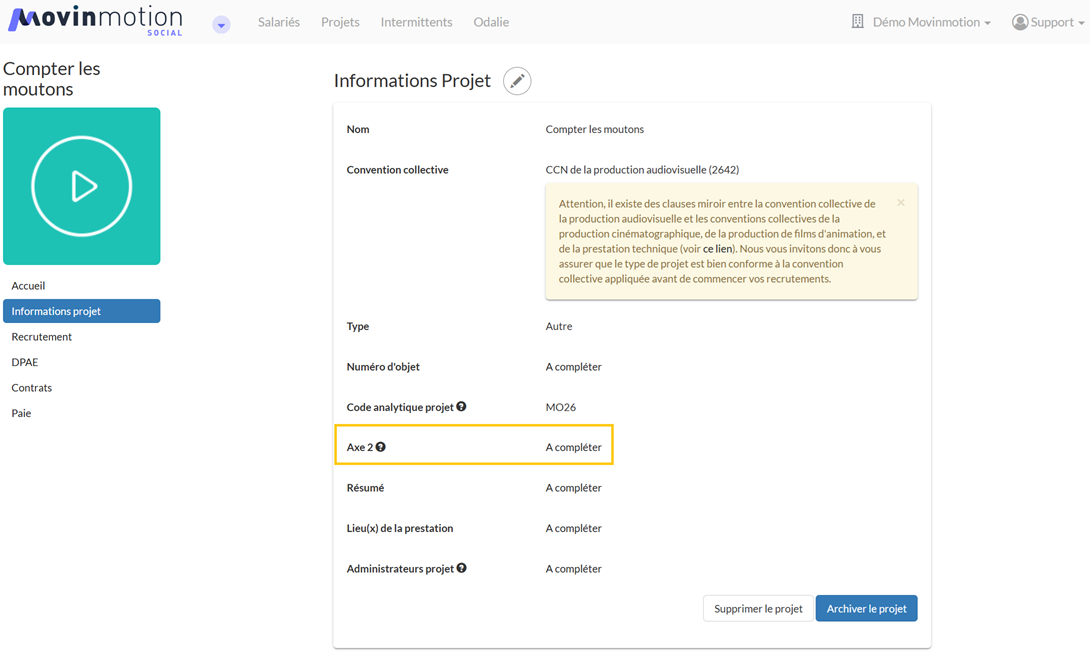This screenshot has width=1090, height=669.
Task: Click the Movinmotion Social logo
Action: (x=96, y=21)
